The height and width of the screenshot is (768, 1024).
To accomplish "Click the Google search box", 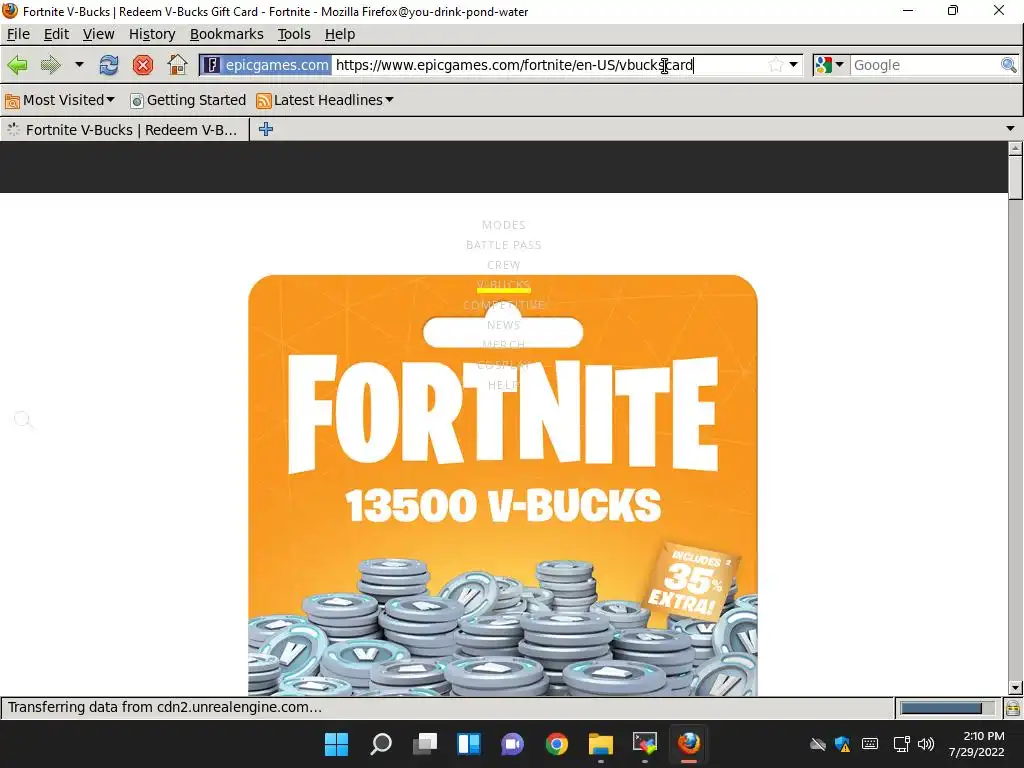I will click(924, 65).
